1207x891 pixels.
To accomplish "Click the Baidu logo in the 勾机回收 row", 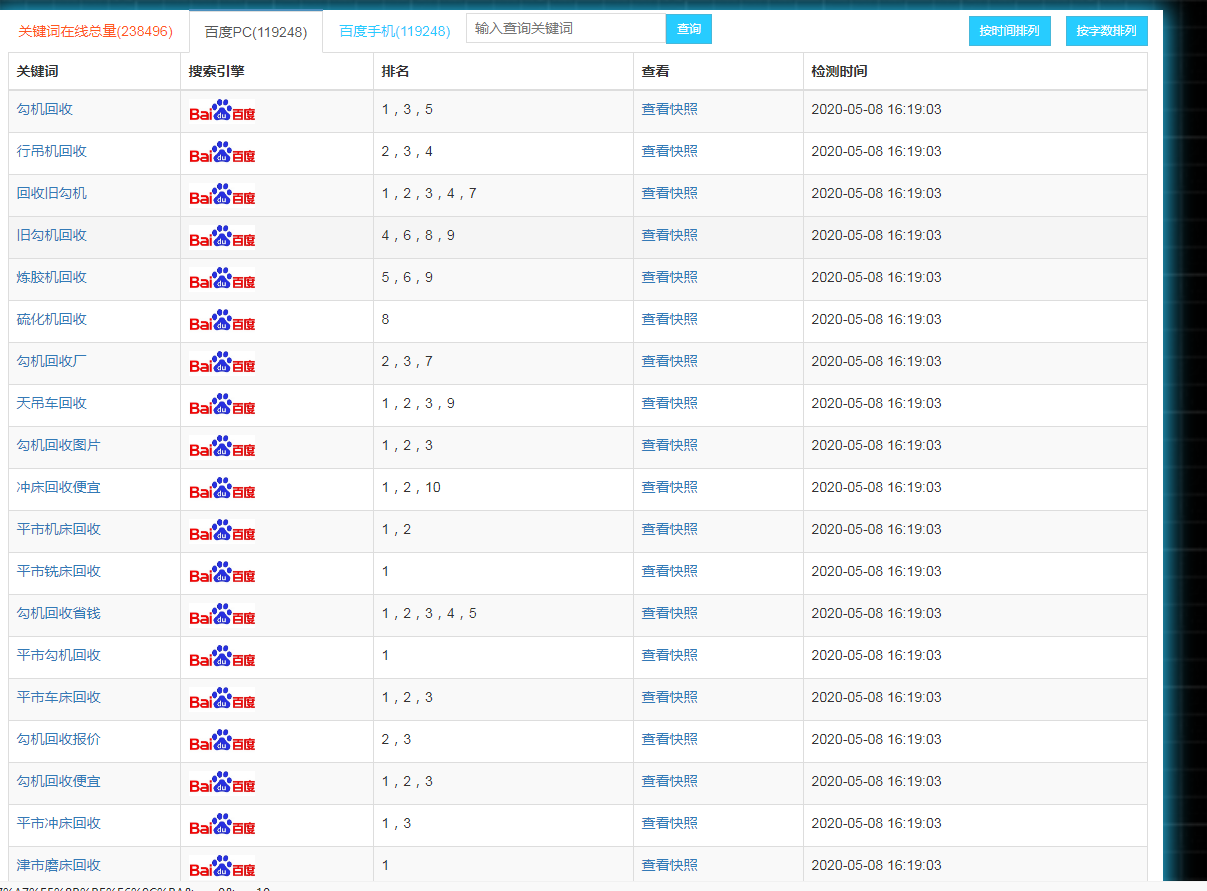I will (x=222, y=111).
